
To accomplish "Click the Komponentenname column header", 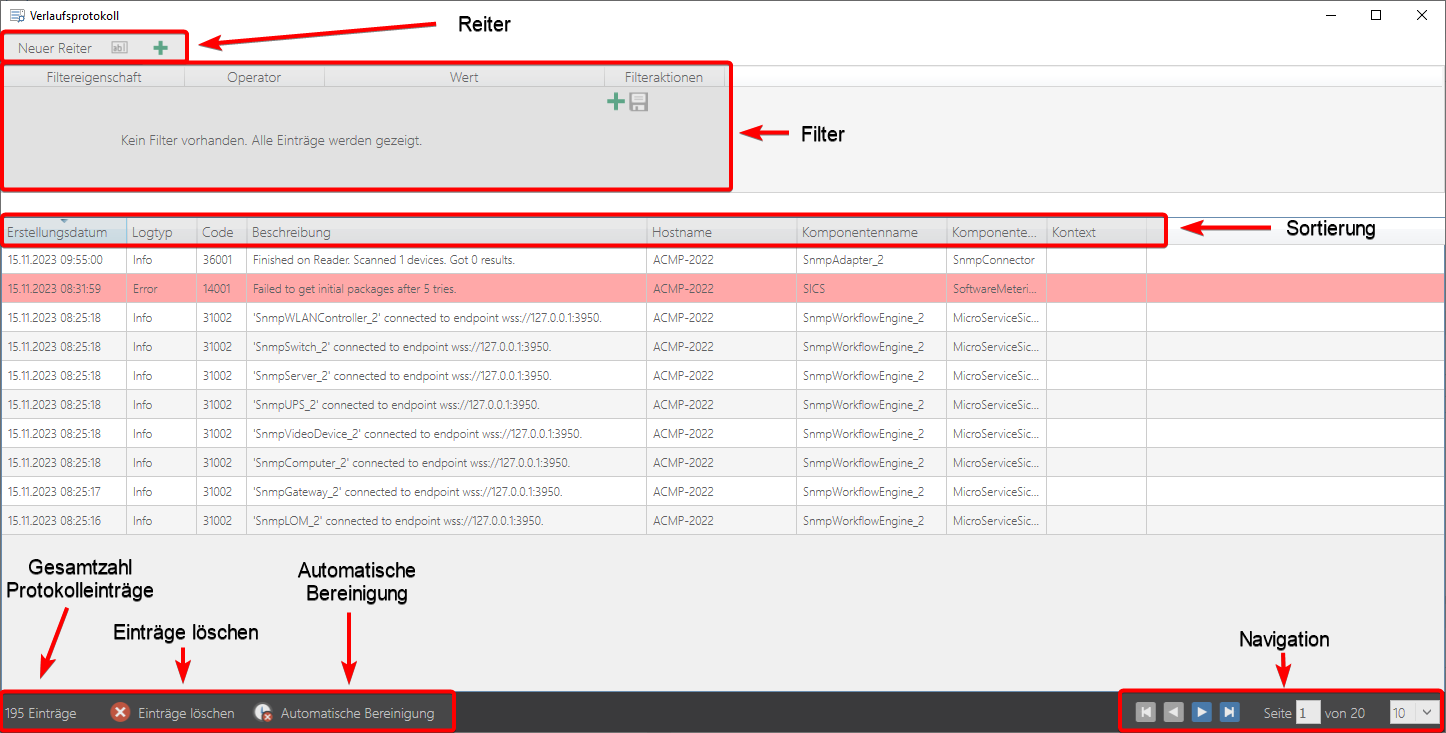I will click(x=860, y=232).
